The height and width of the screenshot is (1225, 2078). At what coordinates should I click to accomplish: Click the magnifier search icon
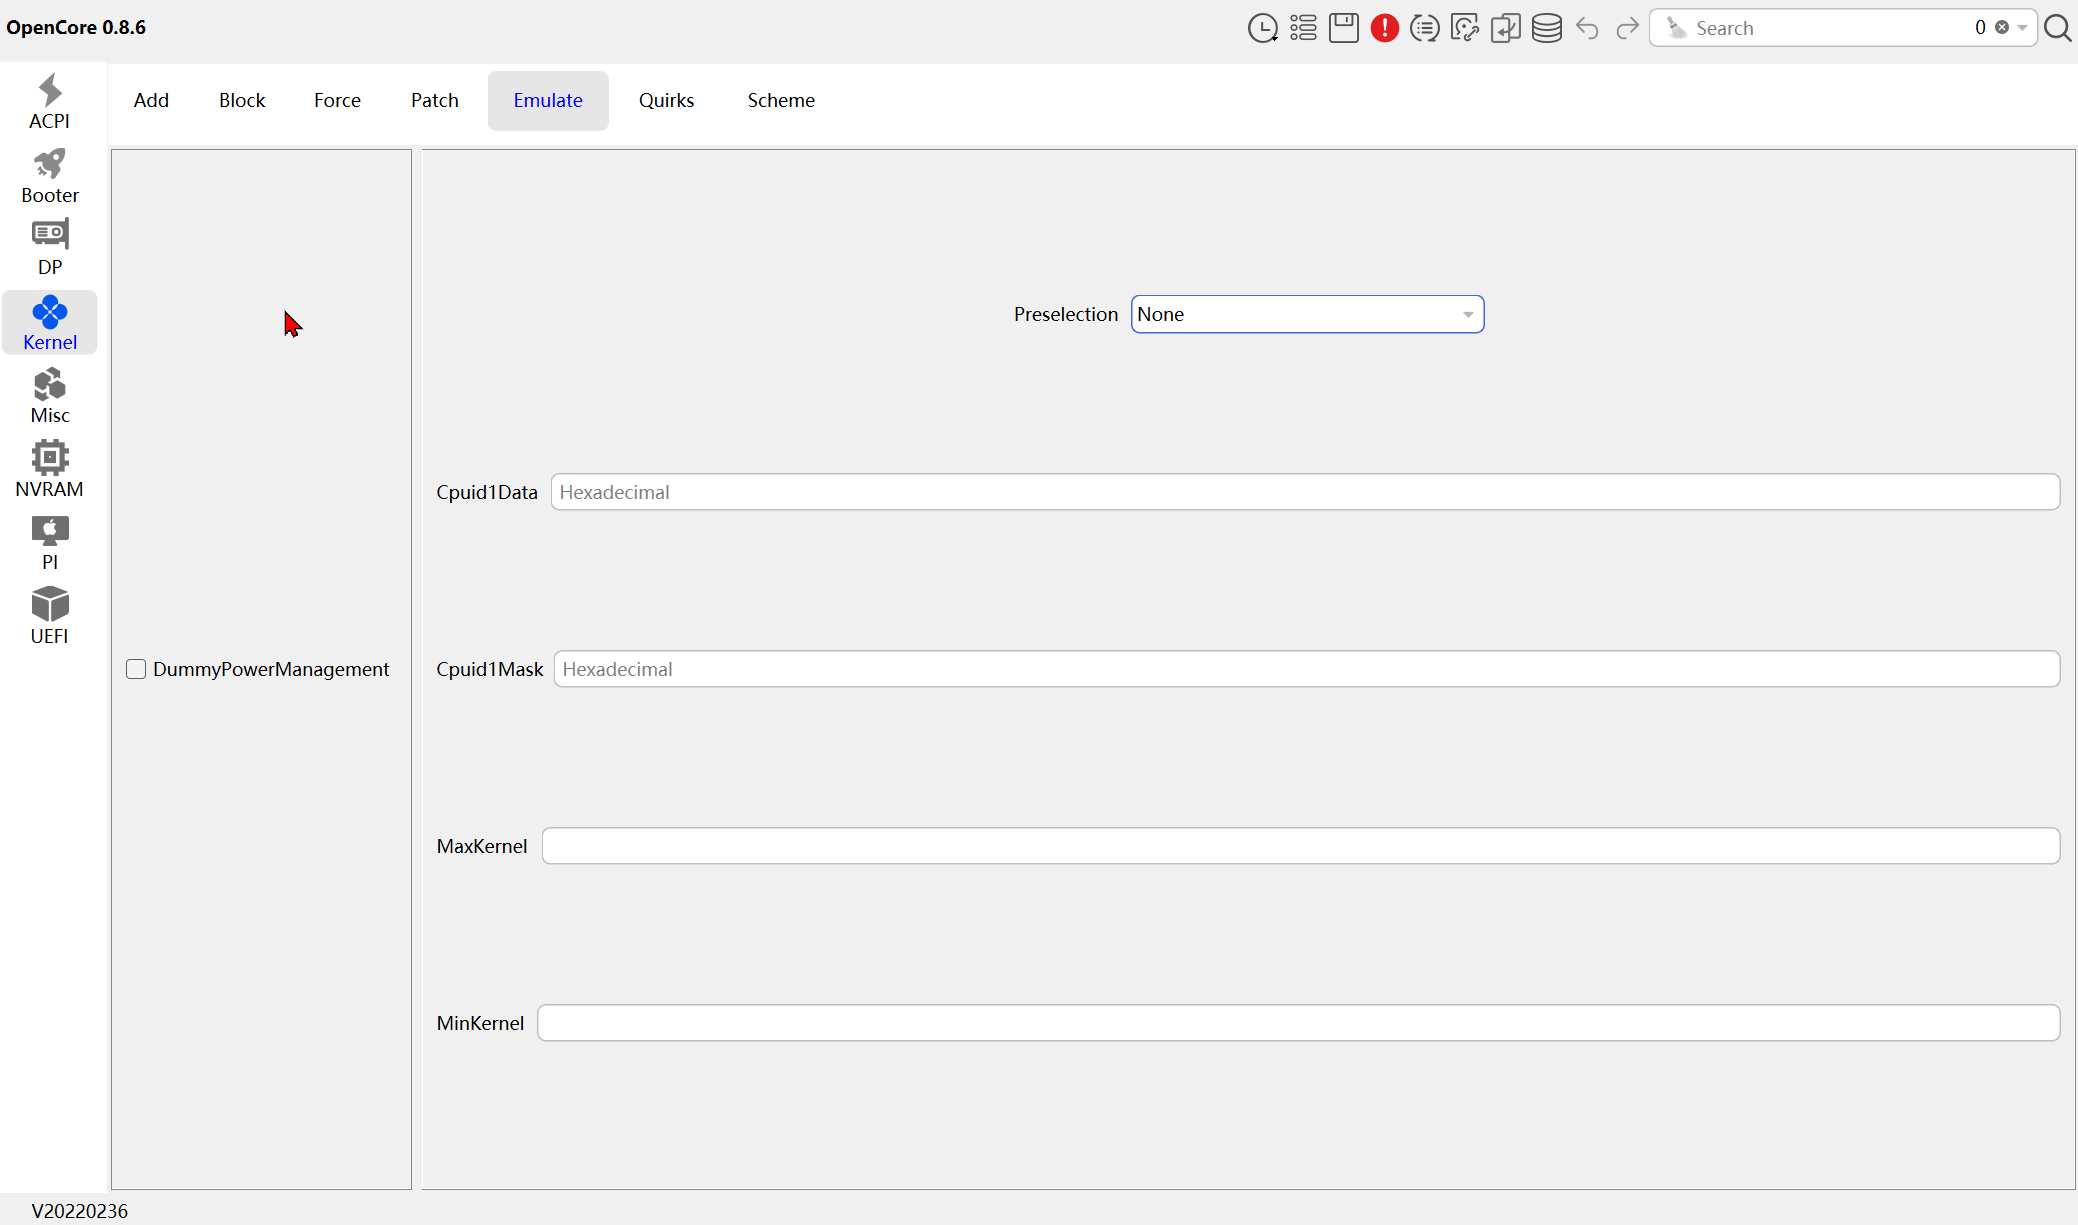[2057, 28]
